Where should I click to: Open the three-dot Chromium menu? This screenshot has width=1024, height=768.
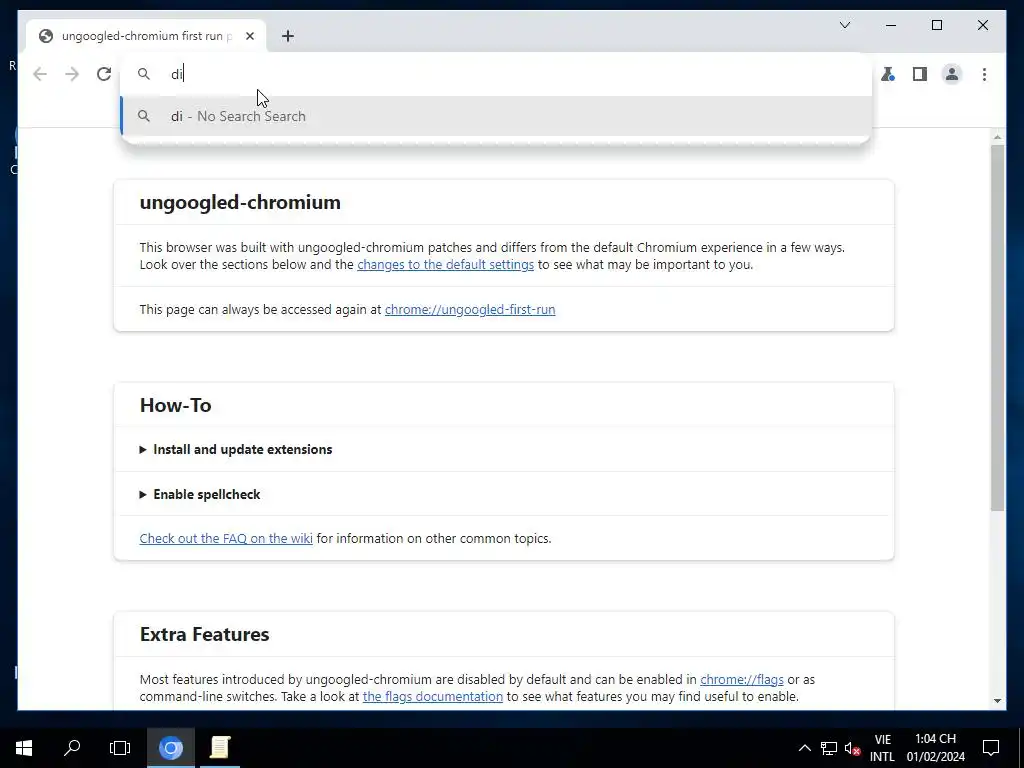pos(984,74)
